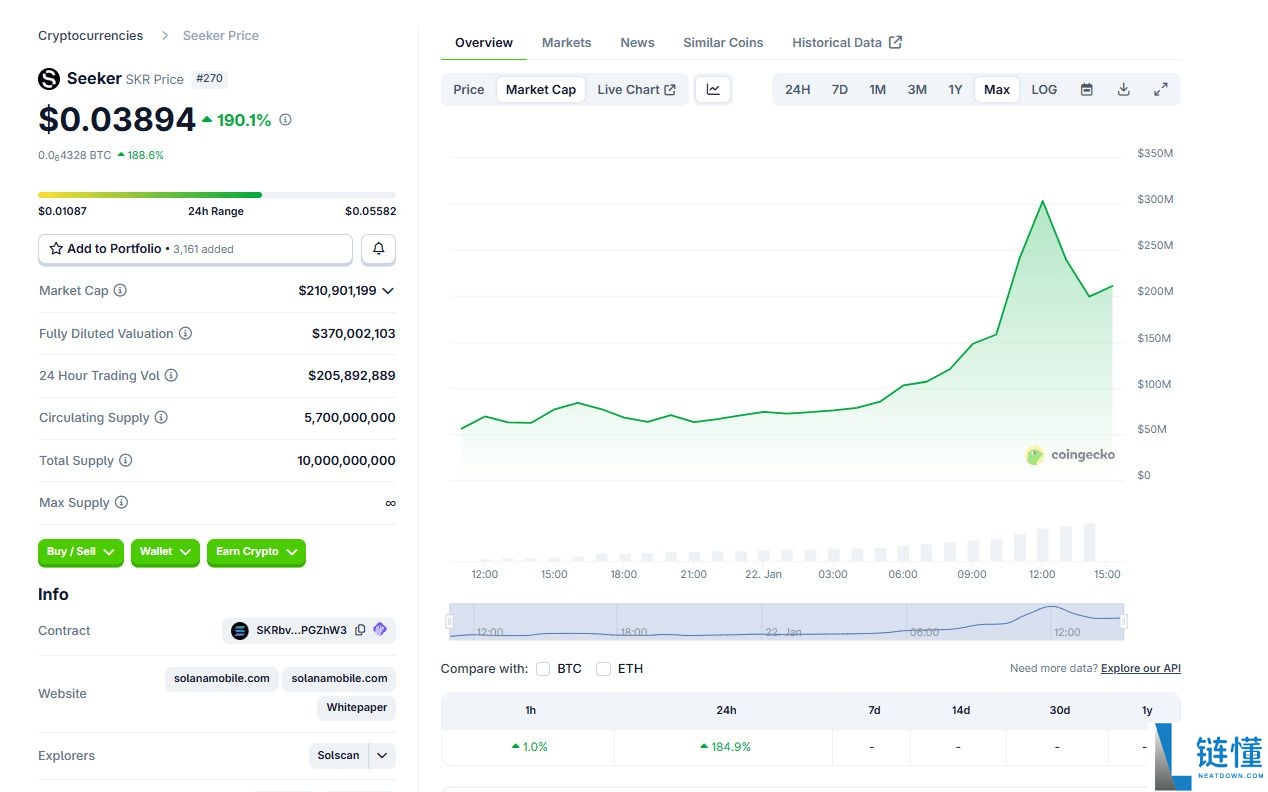Open Fully Diluted Valuation info icon
1268x792 pixels.
click(x=185, y=334)
